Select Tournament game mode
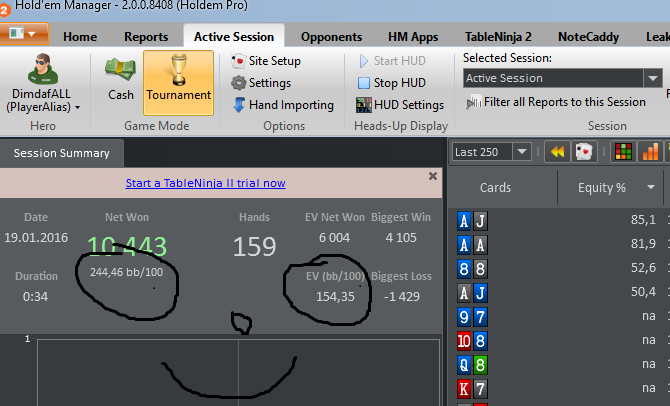 click(x=178, y=82)
